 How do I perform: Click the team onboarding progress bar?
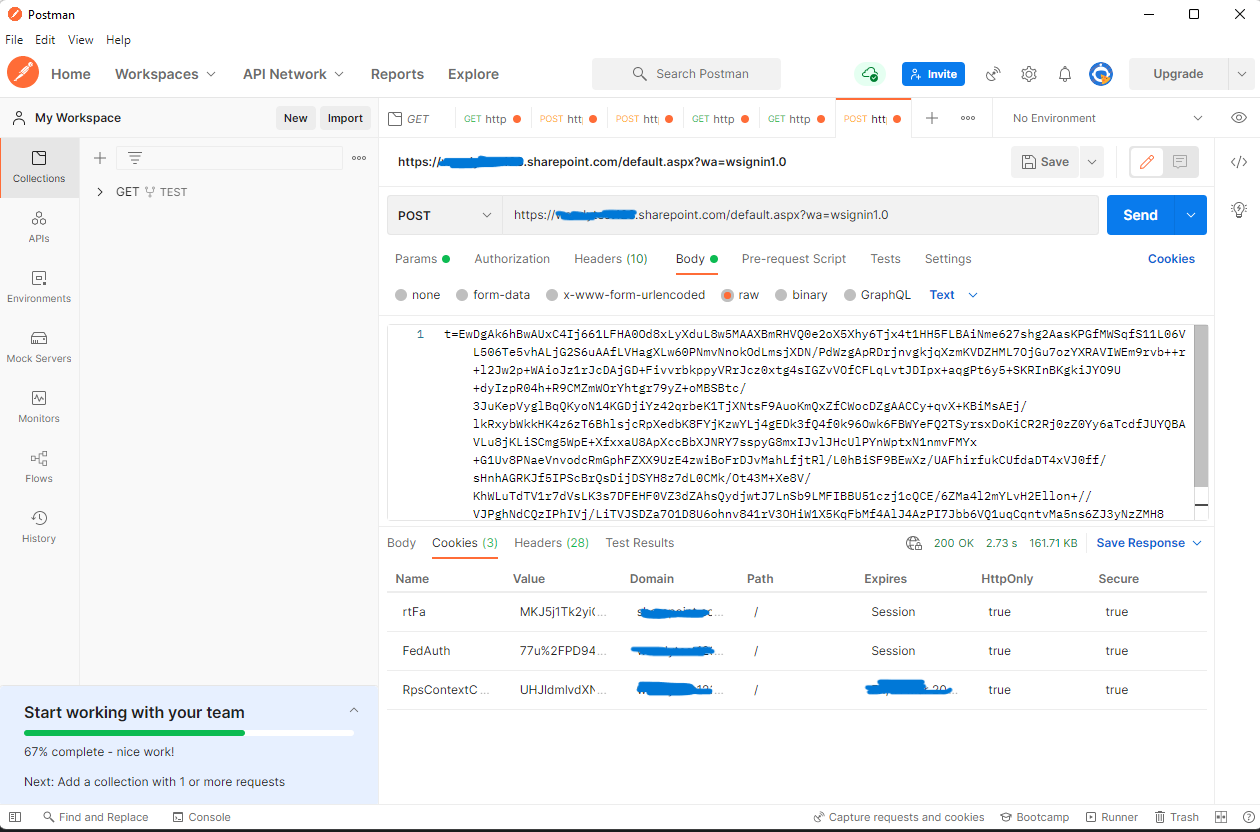[189, 733]
